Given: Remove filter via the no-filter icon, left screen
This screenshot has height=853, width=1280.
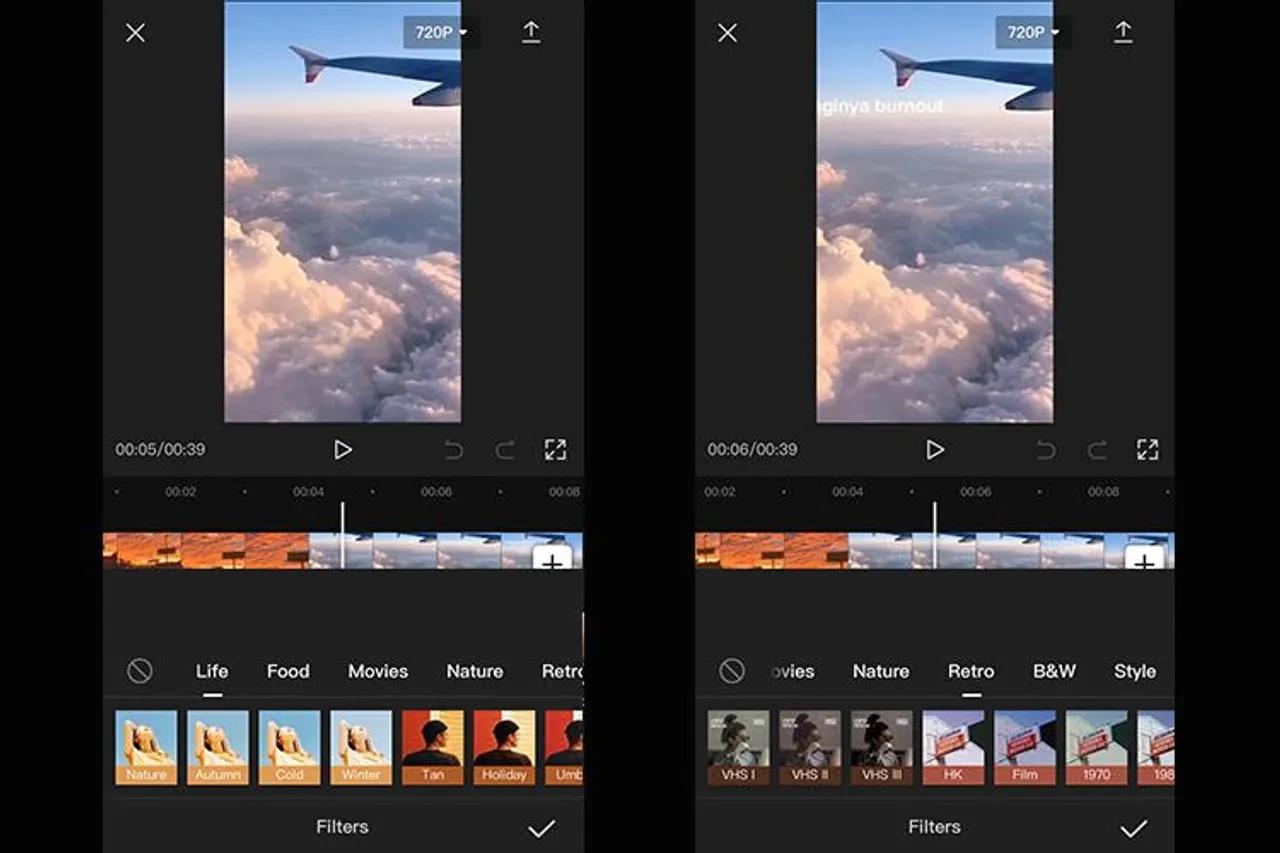Looking at the screenshot, I should click(x=140, y=671).
